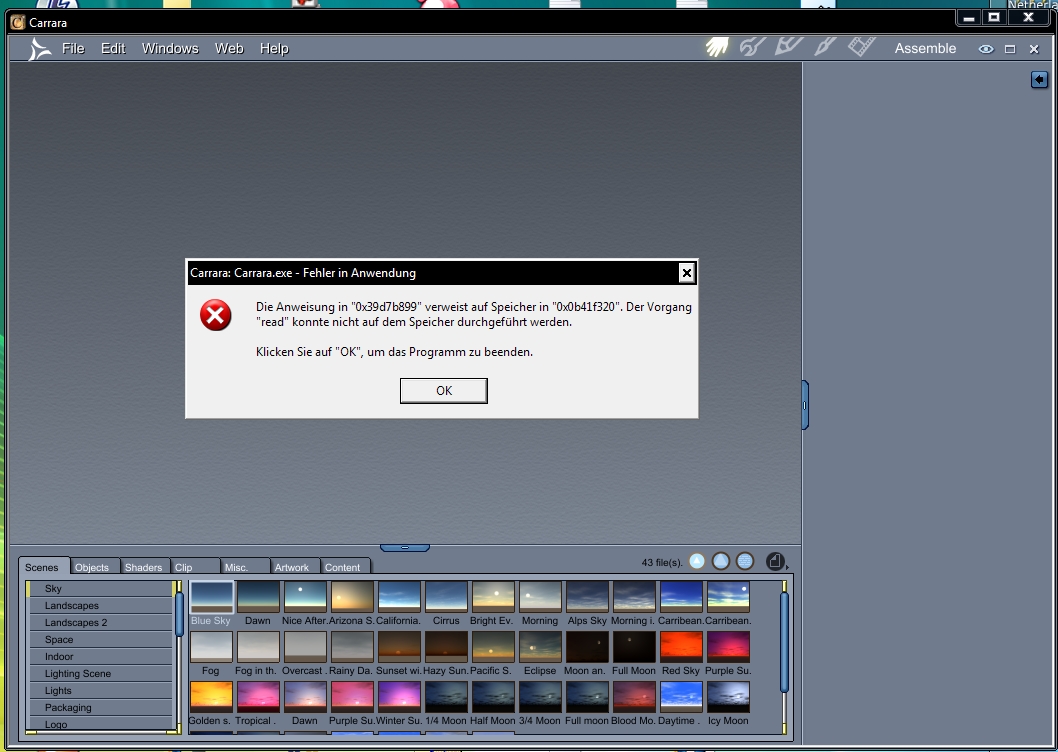Click the 43 file(s). count text
Viewport: 1058px width, 752px height.
pos(662,562)
